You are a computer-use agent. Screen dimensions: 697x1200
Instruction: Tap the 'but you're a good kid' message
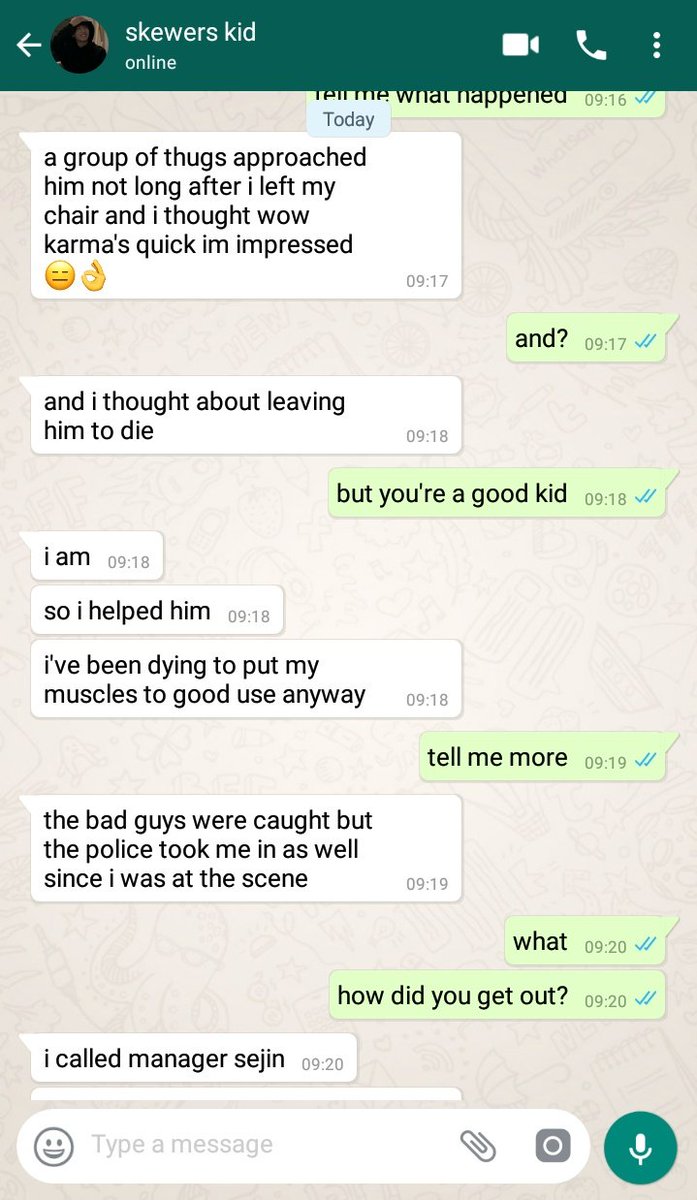[497, 493]
